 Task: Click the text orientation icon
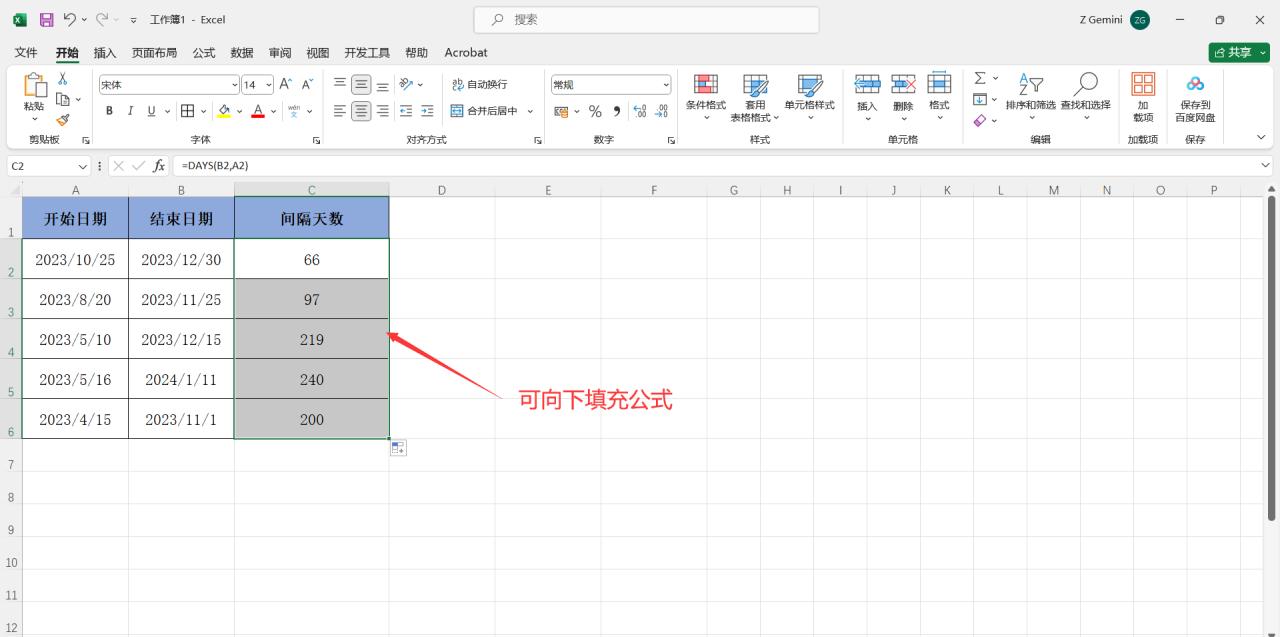[406, 84]
